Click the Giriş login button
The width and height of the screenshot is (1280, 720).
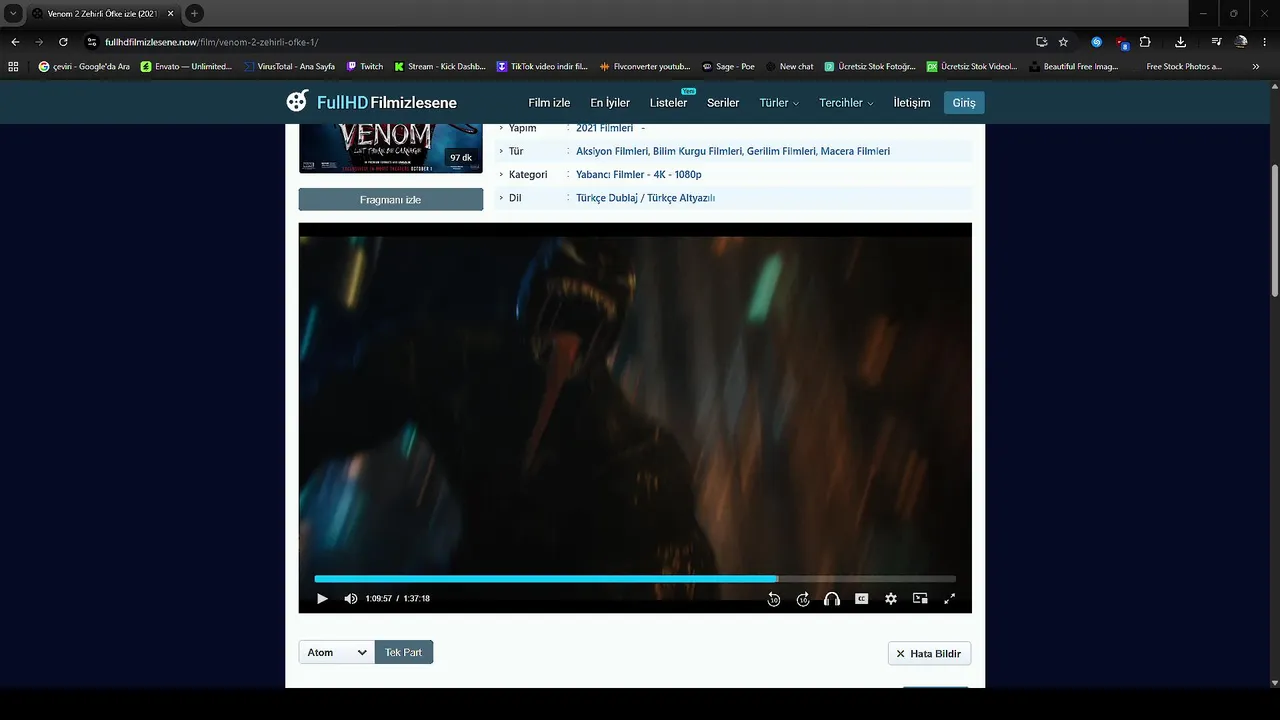(x=964, y=103)
